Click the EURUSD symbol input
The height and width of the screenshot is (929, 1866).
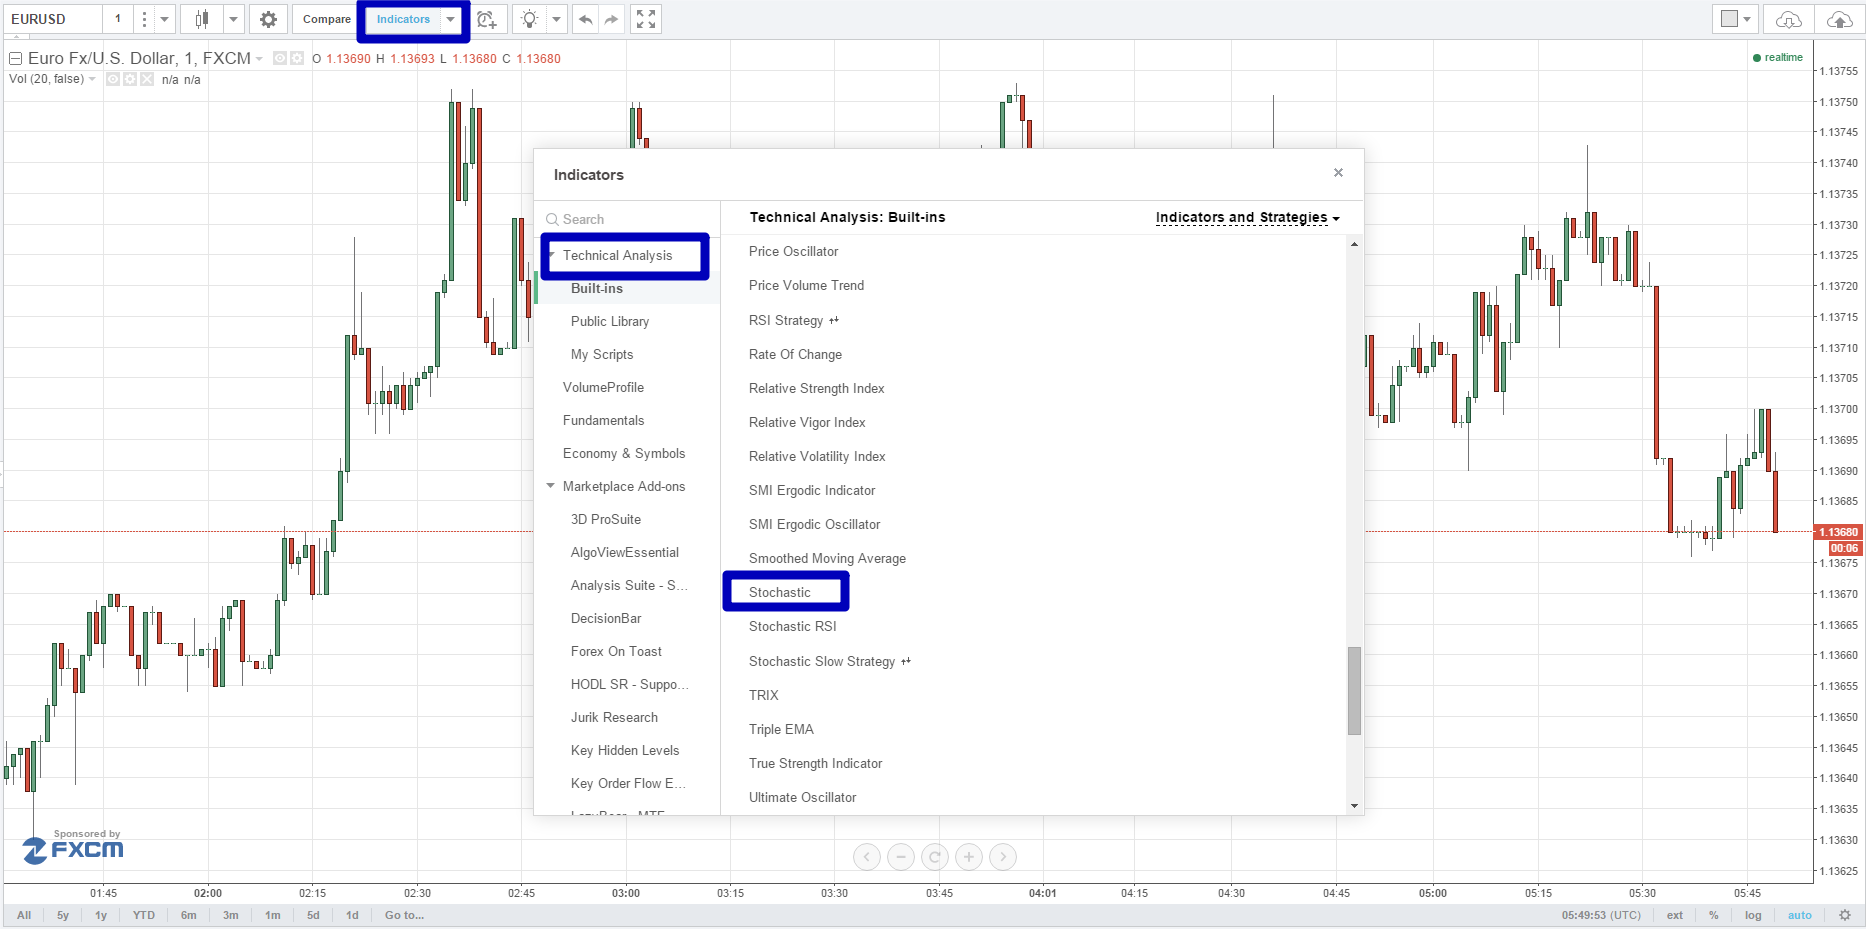52,19
